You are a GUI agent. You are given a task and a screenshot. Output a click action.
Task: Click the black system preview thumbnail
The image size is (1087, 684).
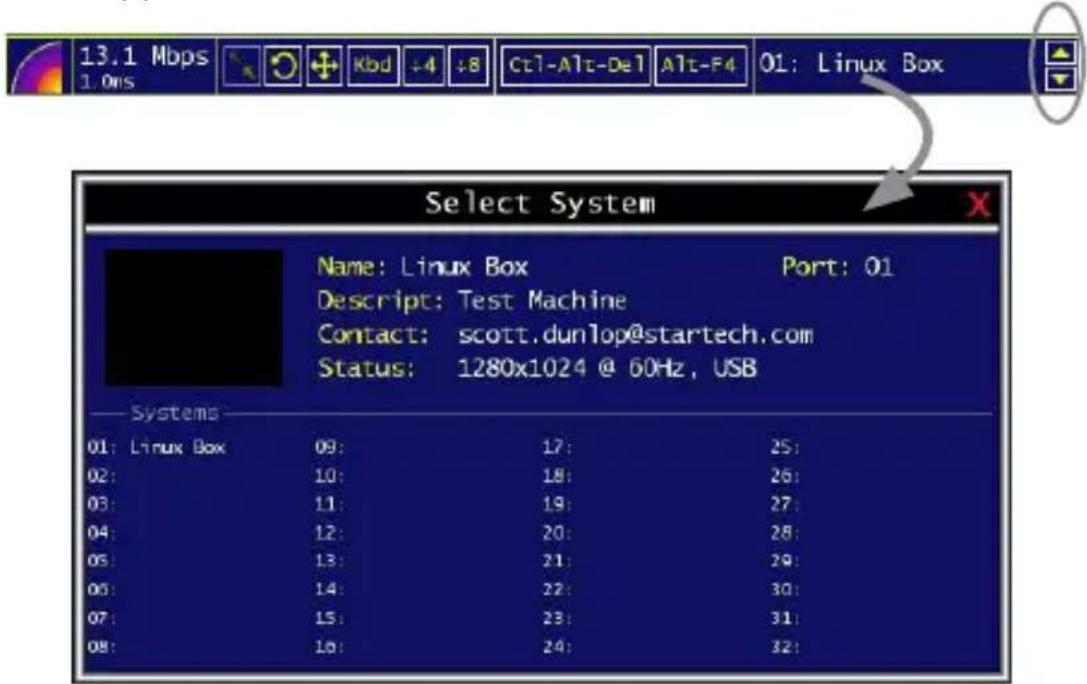click(193, 317)
